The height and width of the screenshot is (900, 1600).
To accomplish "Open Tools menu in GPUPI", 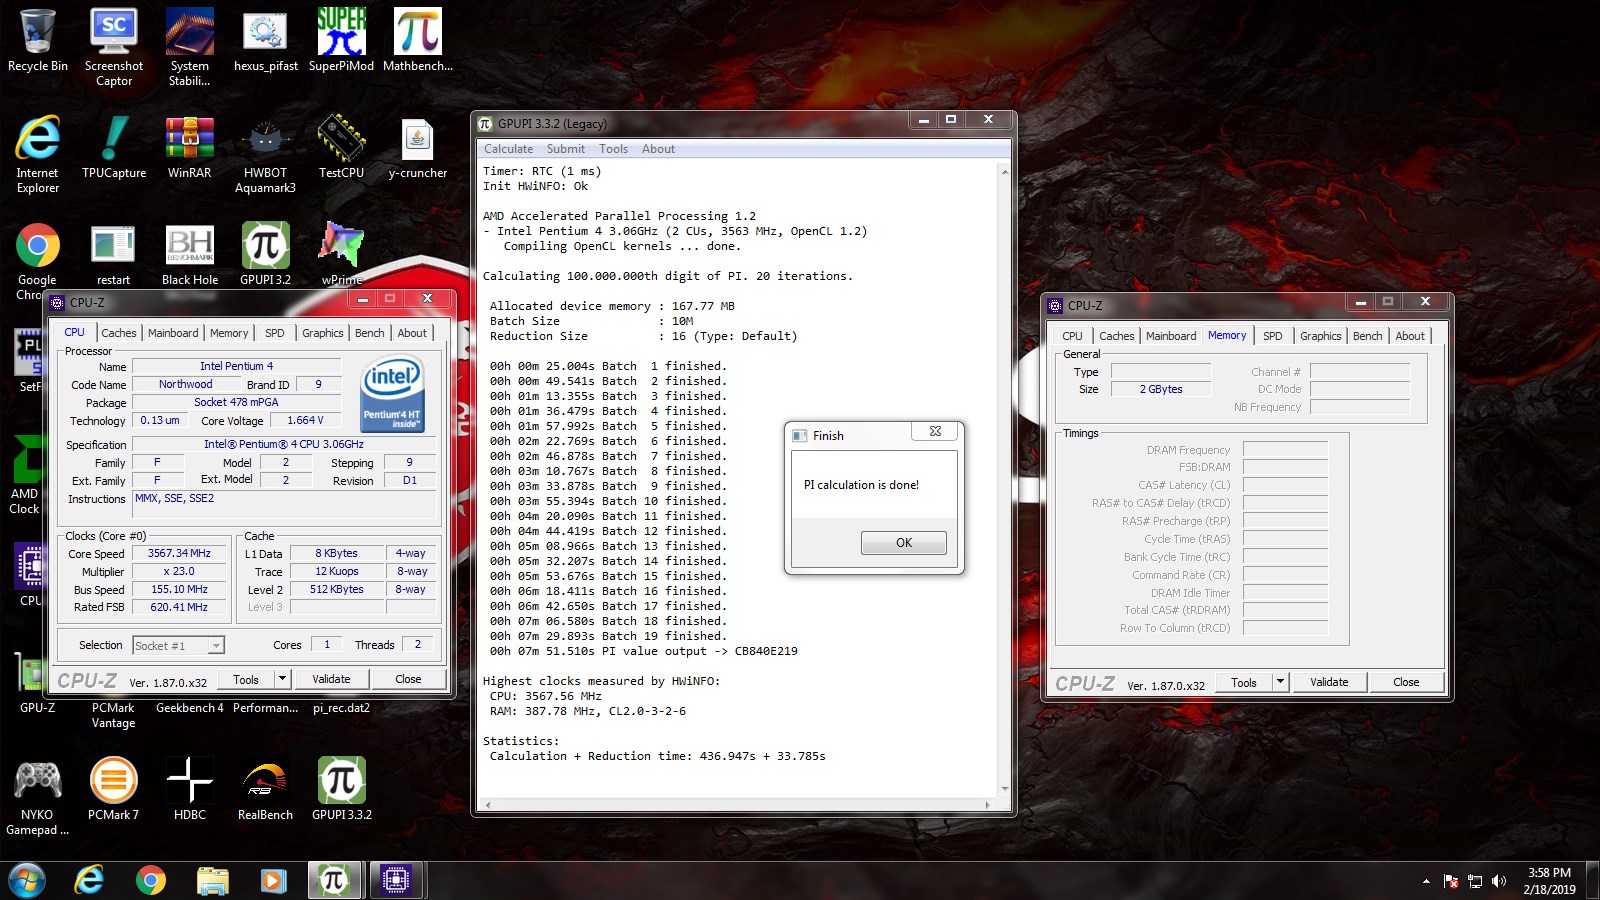I will click(x=613, y=149).
